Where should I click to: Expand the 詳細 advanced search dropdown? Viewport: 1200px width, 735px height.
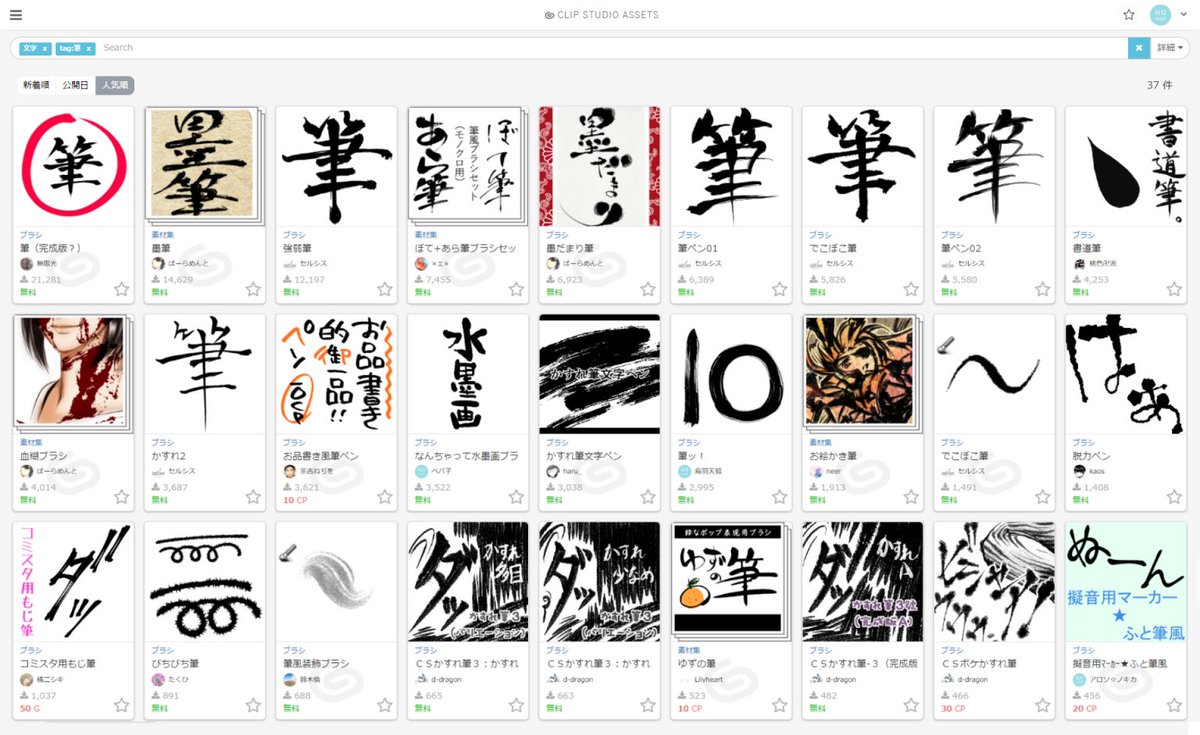click(1170, 48)
